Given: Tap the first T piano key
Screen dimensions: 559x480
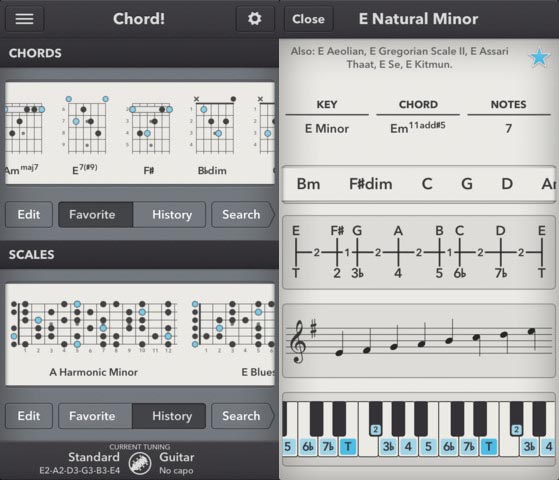Looking at the screenshot, I should tap(348, 446).
